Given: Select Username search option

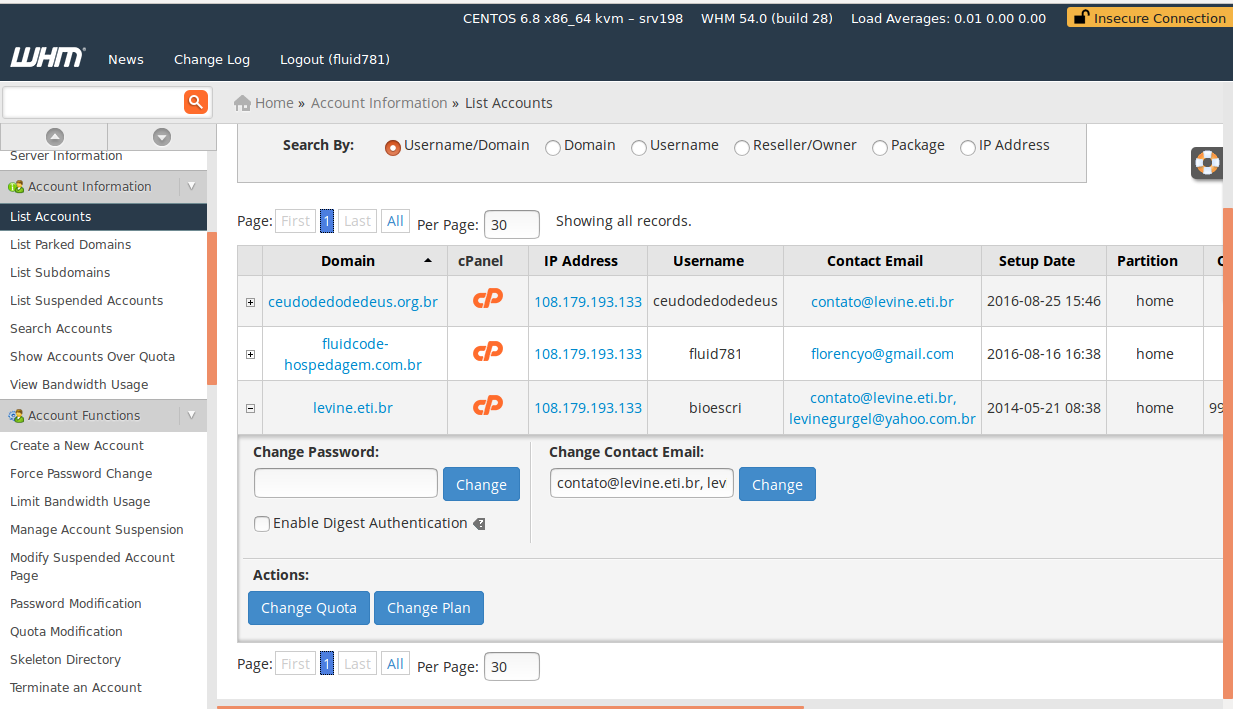Looking at the screenshot, I should [x=638, y=147].
